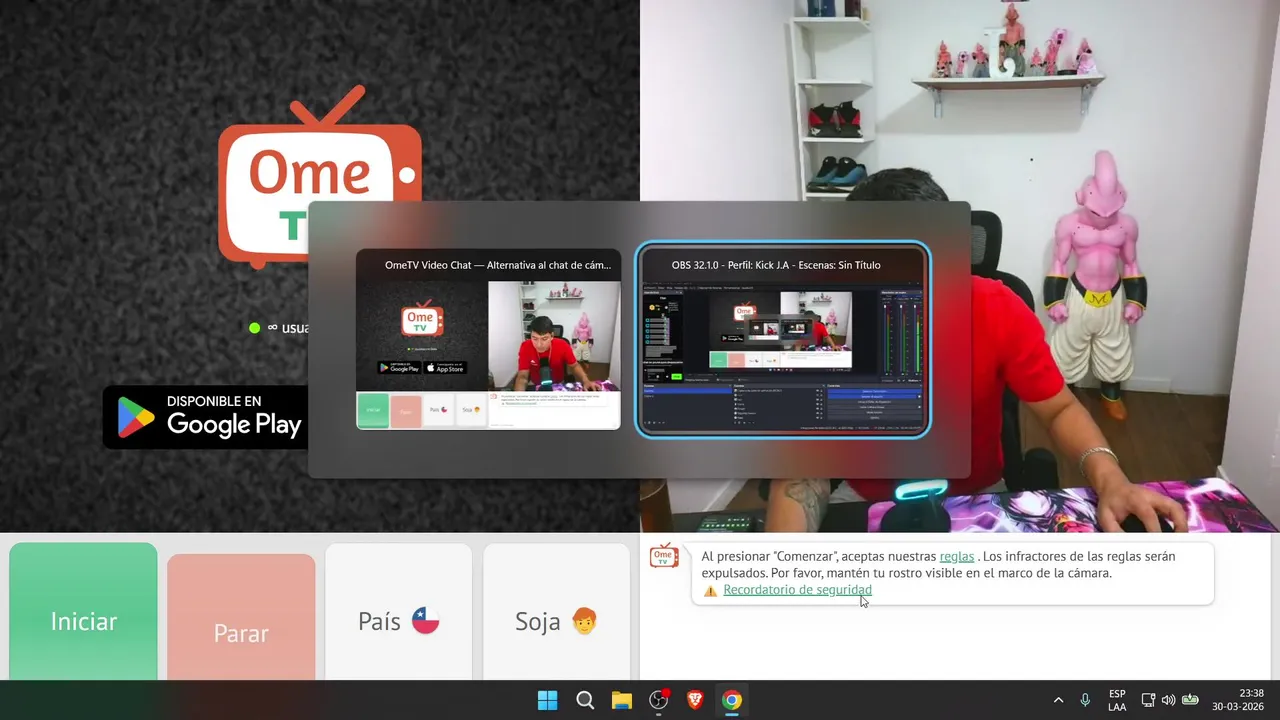The height and width of the screenshot is (720, 1280).
Task: Switch to OBS Studio via taskbar icon
Action: point(659,700)
